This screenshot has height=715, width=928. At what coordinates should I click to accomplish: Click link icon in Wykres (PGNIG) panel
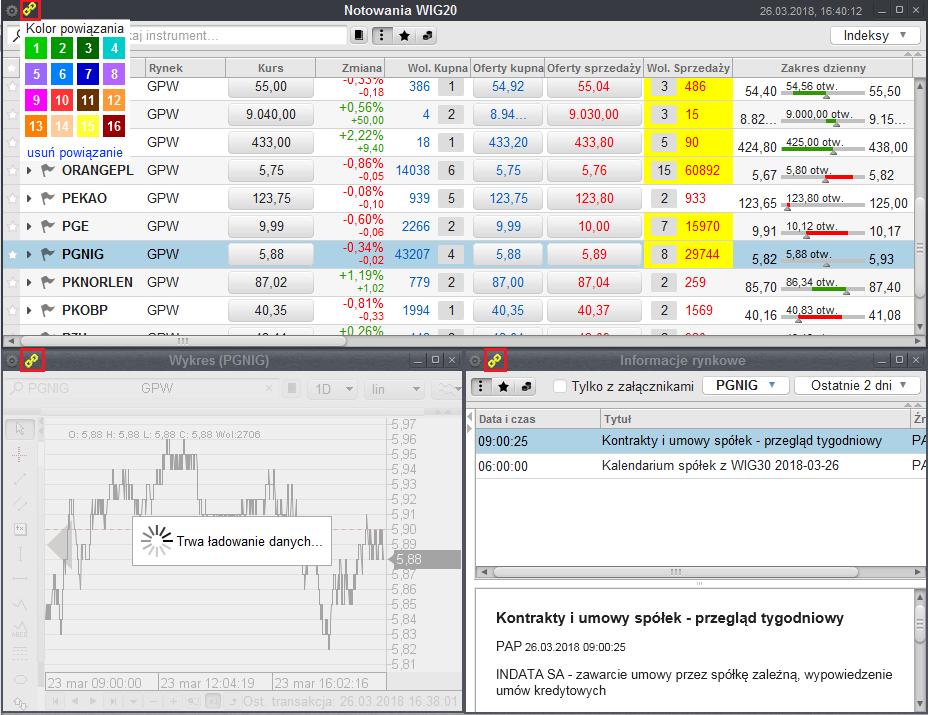[31, 360]
